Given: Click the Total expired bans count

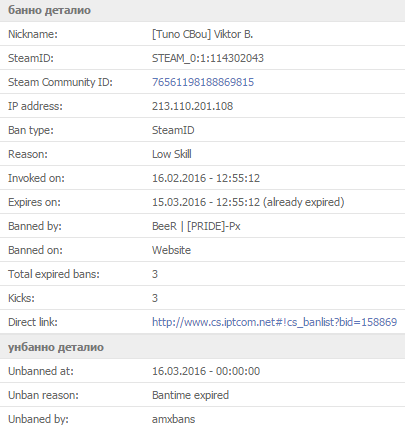Looking at the screenshot, I should 155,274.
